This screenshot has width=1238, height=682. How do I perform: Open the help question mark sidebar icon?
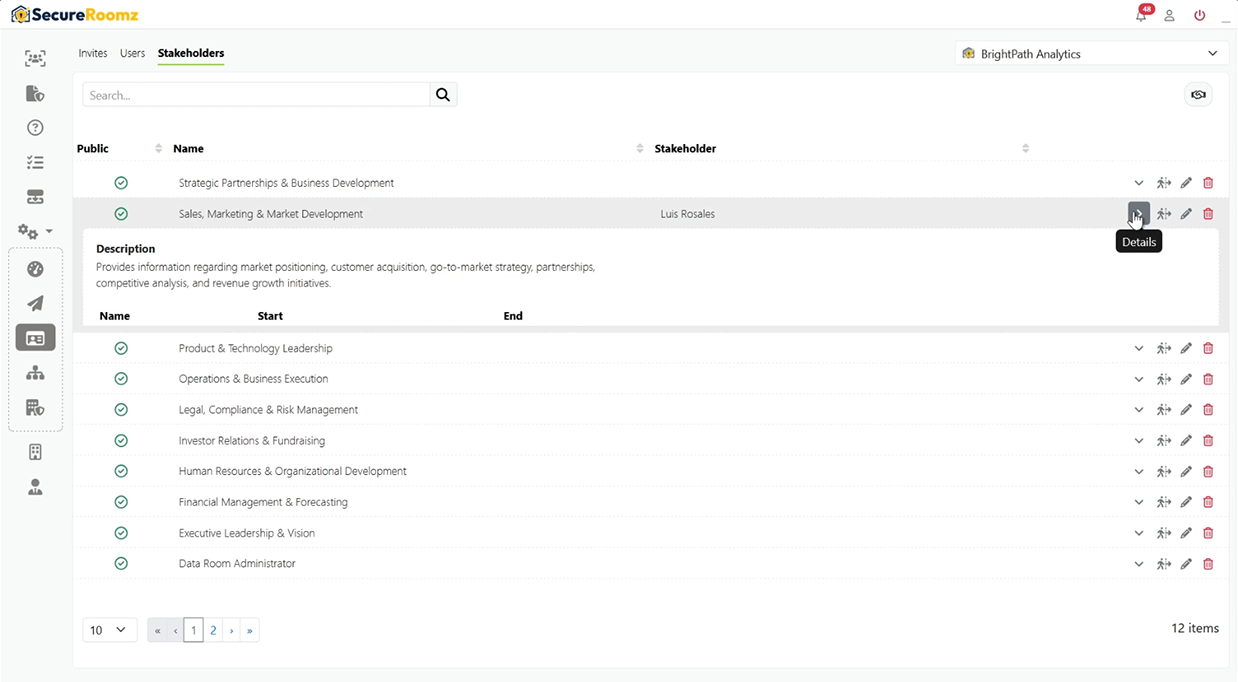pos(35,127)
